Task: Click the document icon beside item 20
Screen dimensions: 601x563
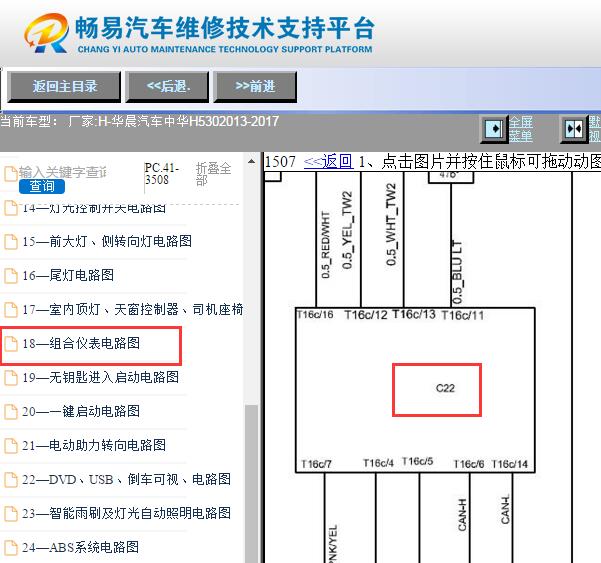Action: click(11, 412)
